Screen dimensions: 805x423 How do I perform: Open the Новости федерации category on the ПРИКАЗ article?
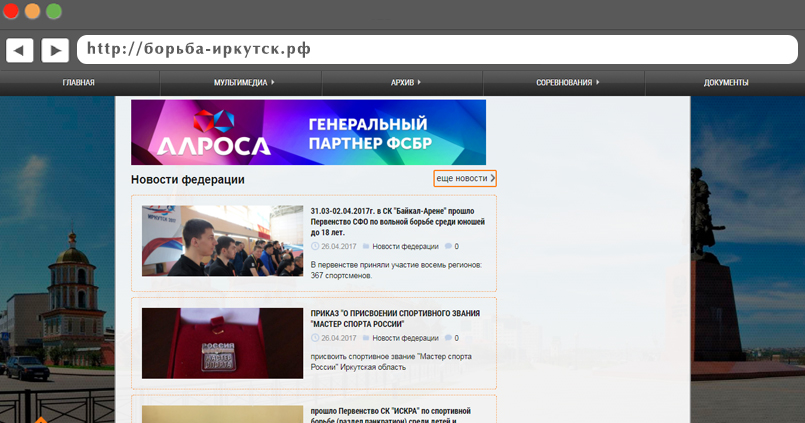(405, 338)
